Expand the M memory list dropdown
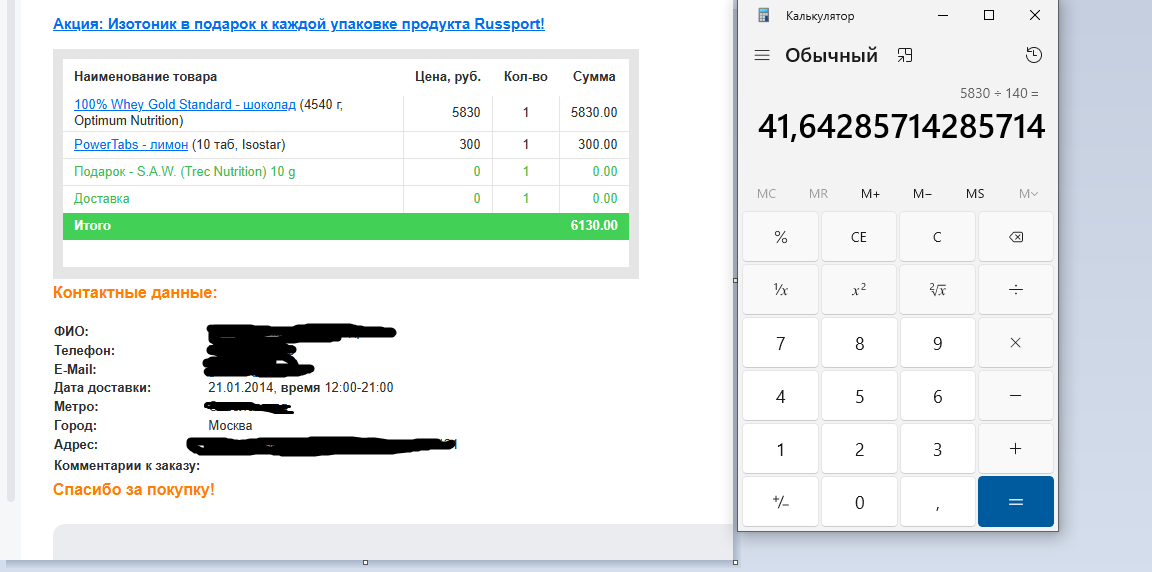Image resolution: width=1152 pixels, height=572 pixels. [x=1029, y=194]
